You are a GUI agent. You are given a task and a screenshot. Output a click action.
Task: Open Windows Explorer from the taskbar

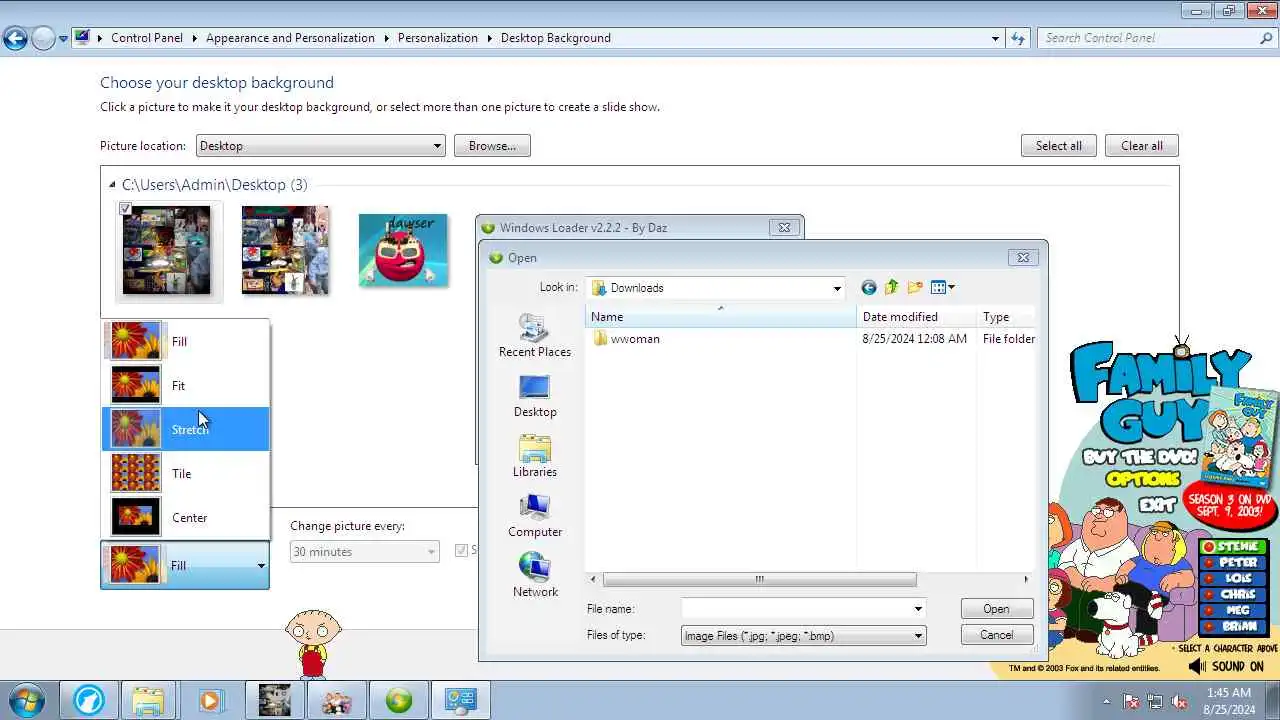[x=148, y=701]
